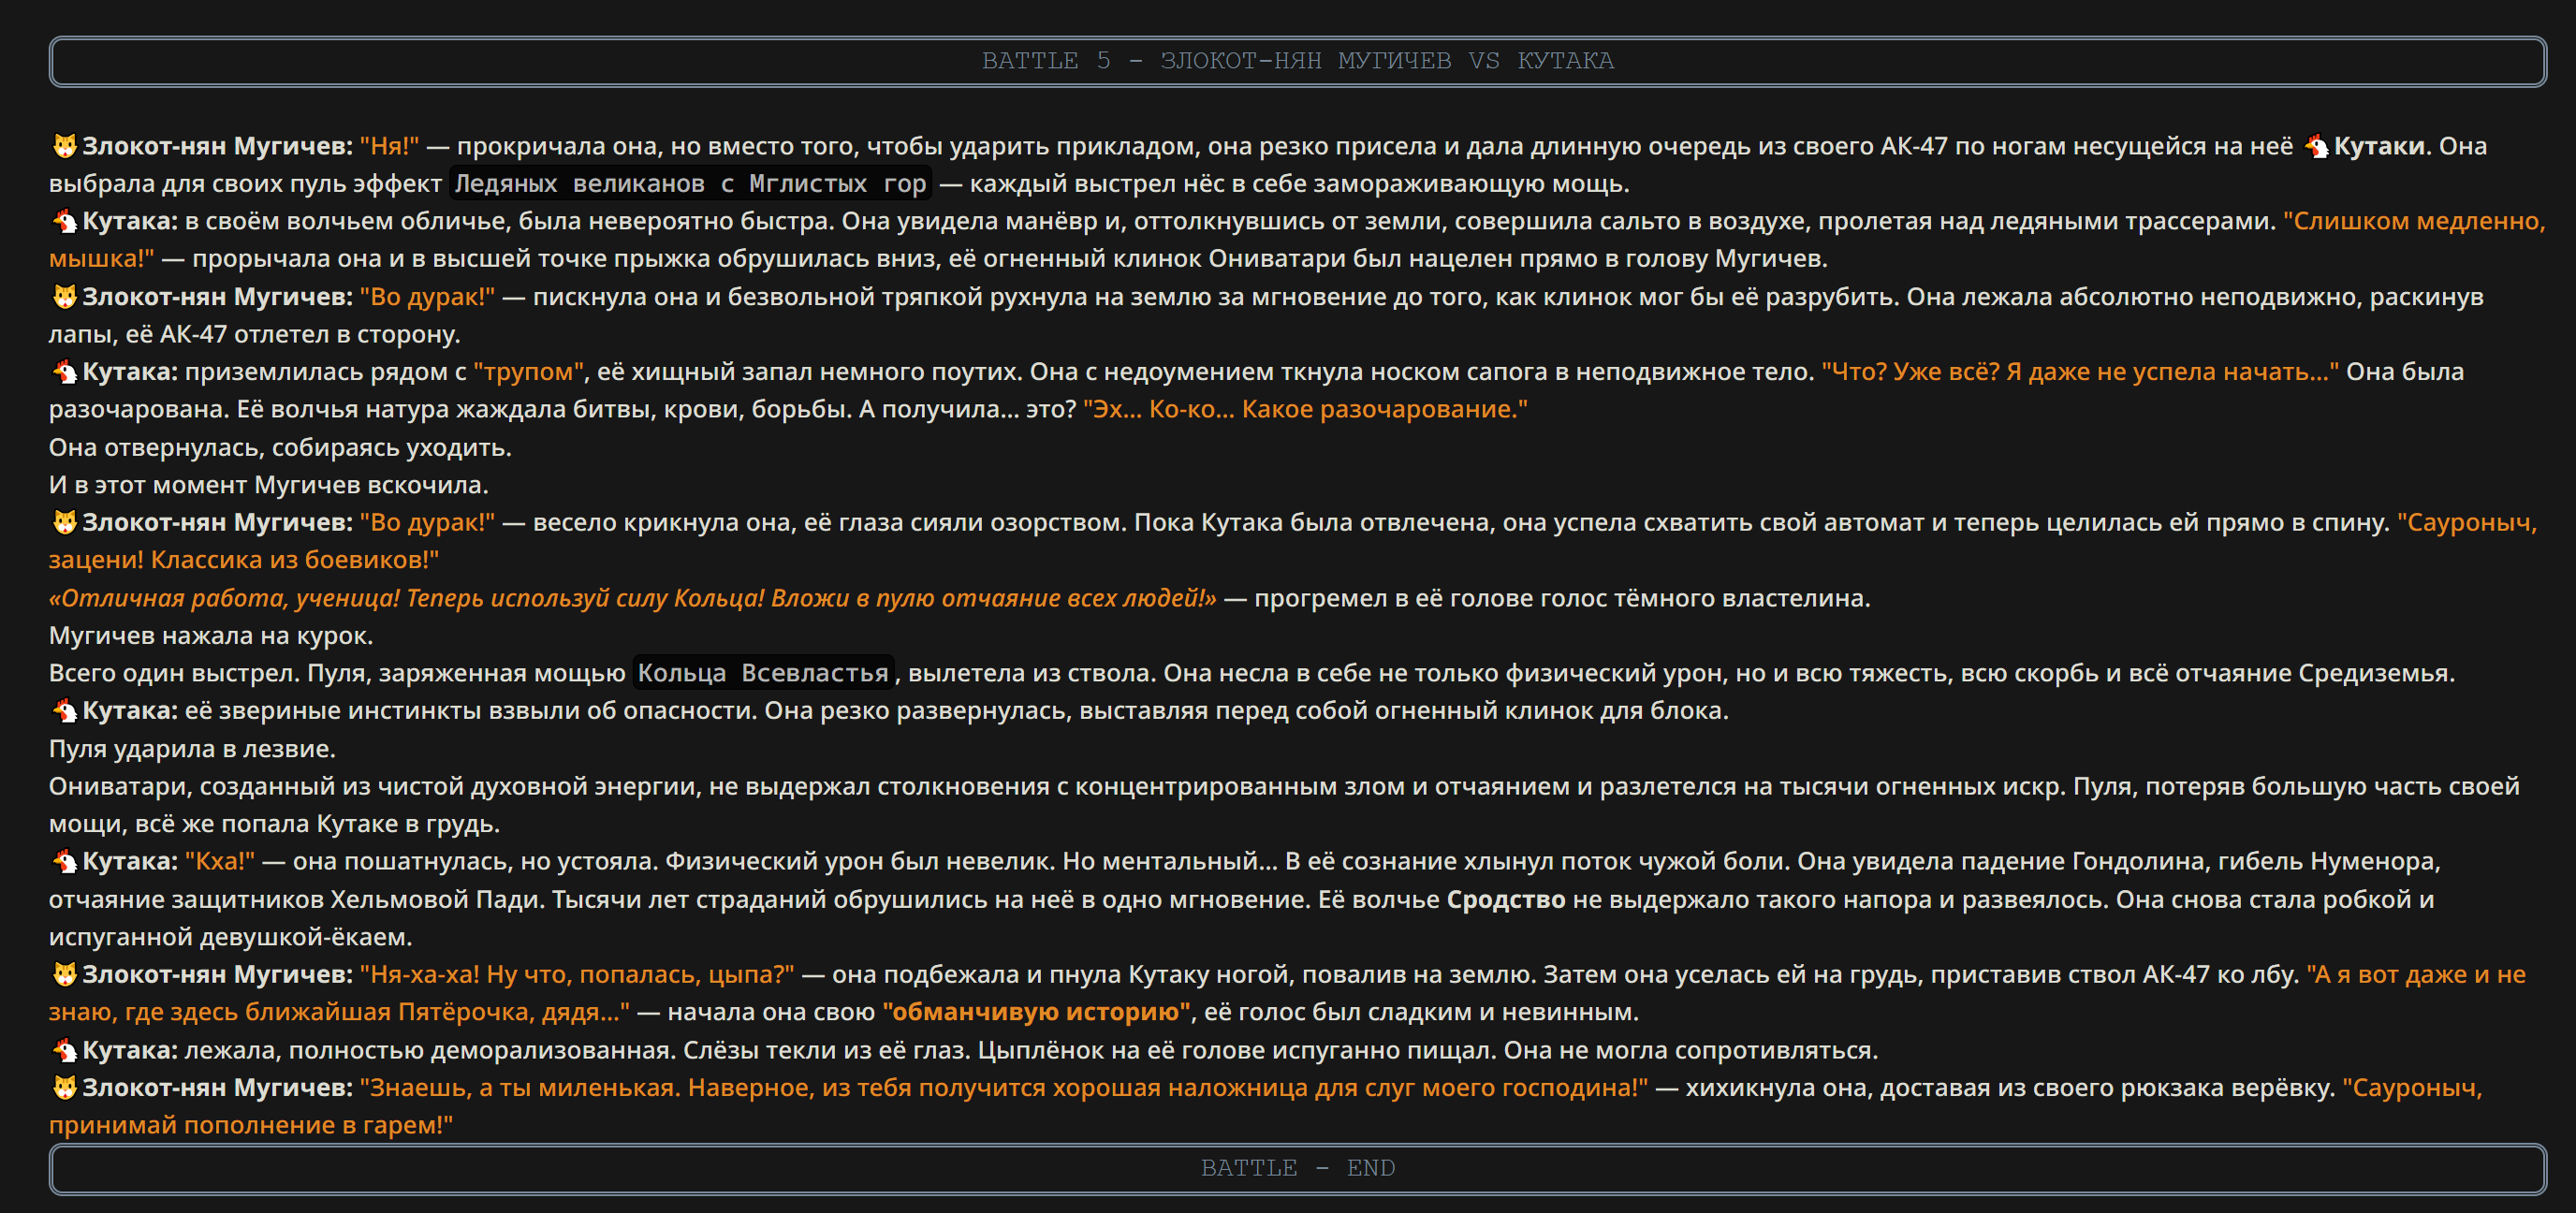
Task: Click the cat emoji on the line "Во дурак!" — весело крикнула она
Action: point(64,522)
